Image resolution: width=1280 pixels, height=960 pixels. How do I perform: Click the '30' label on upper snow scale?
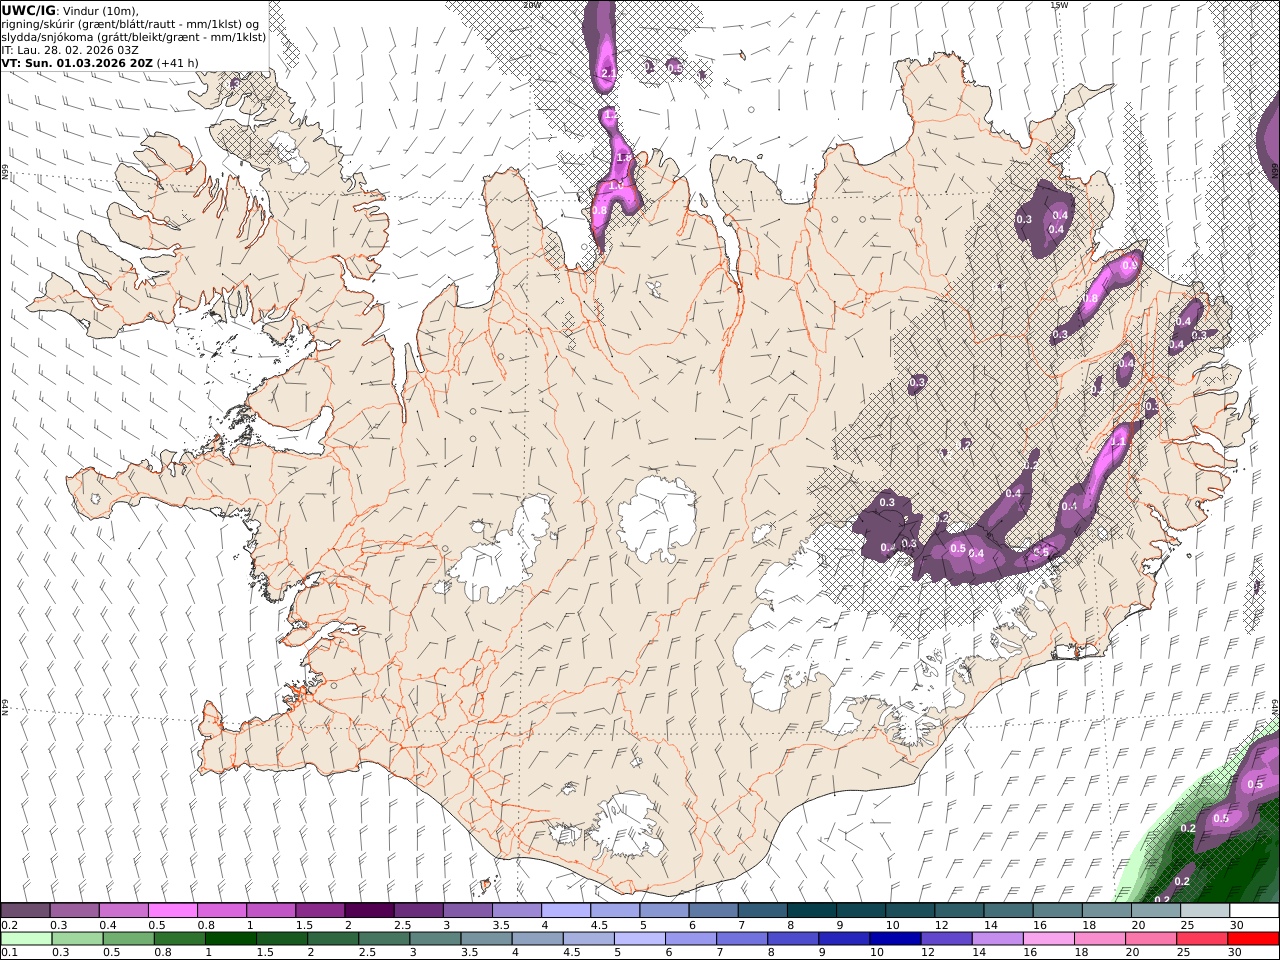click(x=1238, y=925)
